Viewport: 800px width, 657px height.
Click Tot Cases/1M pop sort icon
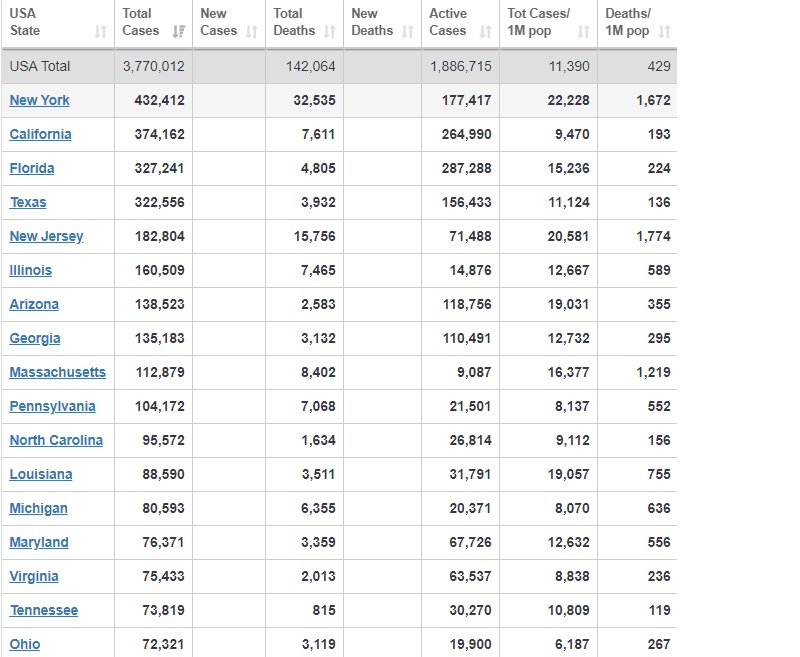tap(584, 32)
